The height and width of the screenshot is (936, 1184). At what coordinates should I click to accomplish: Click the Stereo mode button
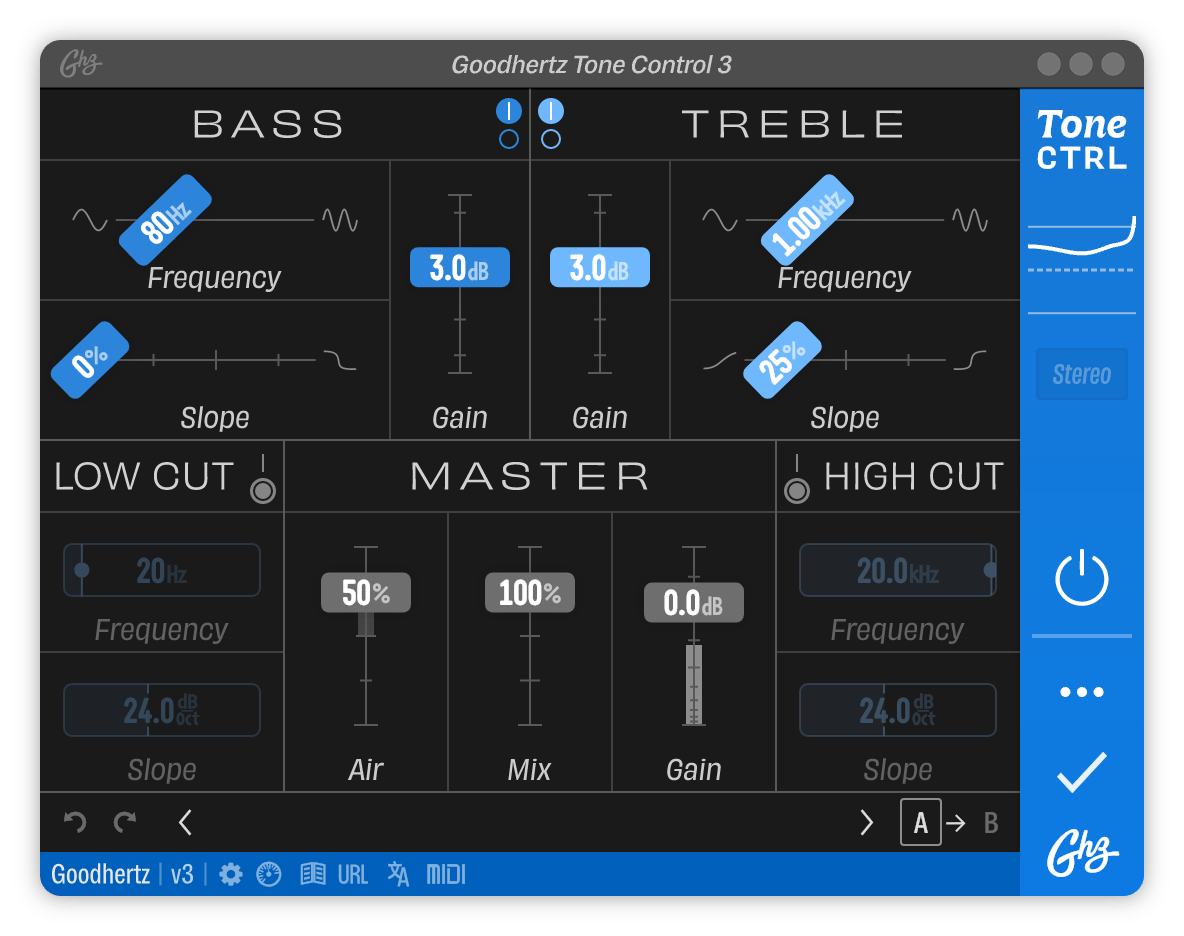click(x=1081, y=374)
